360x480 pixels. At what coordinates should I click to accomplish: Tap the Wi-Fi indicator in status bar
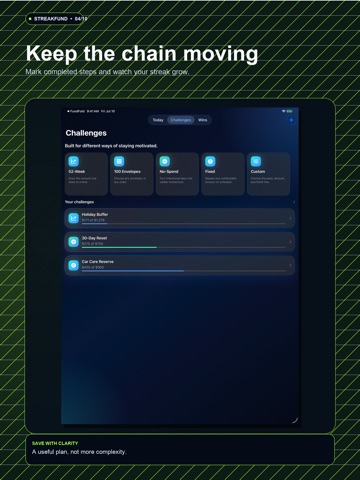pos(284,111)
